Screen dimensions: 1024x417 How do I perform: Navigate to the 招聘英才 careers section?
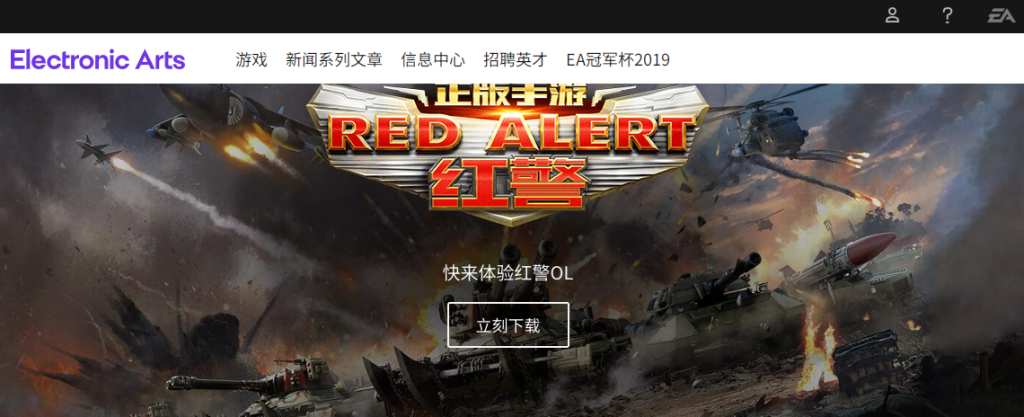(x=515, y=60)
